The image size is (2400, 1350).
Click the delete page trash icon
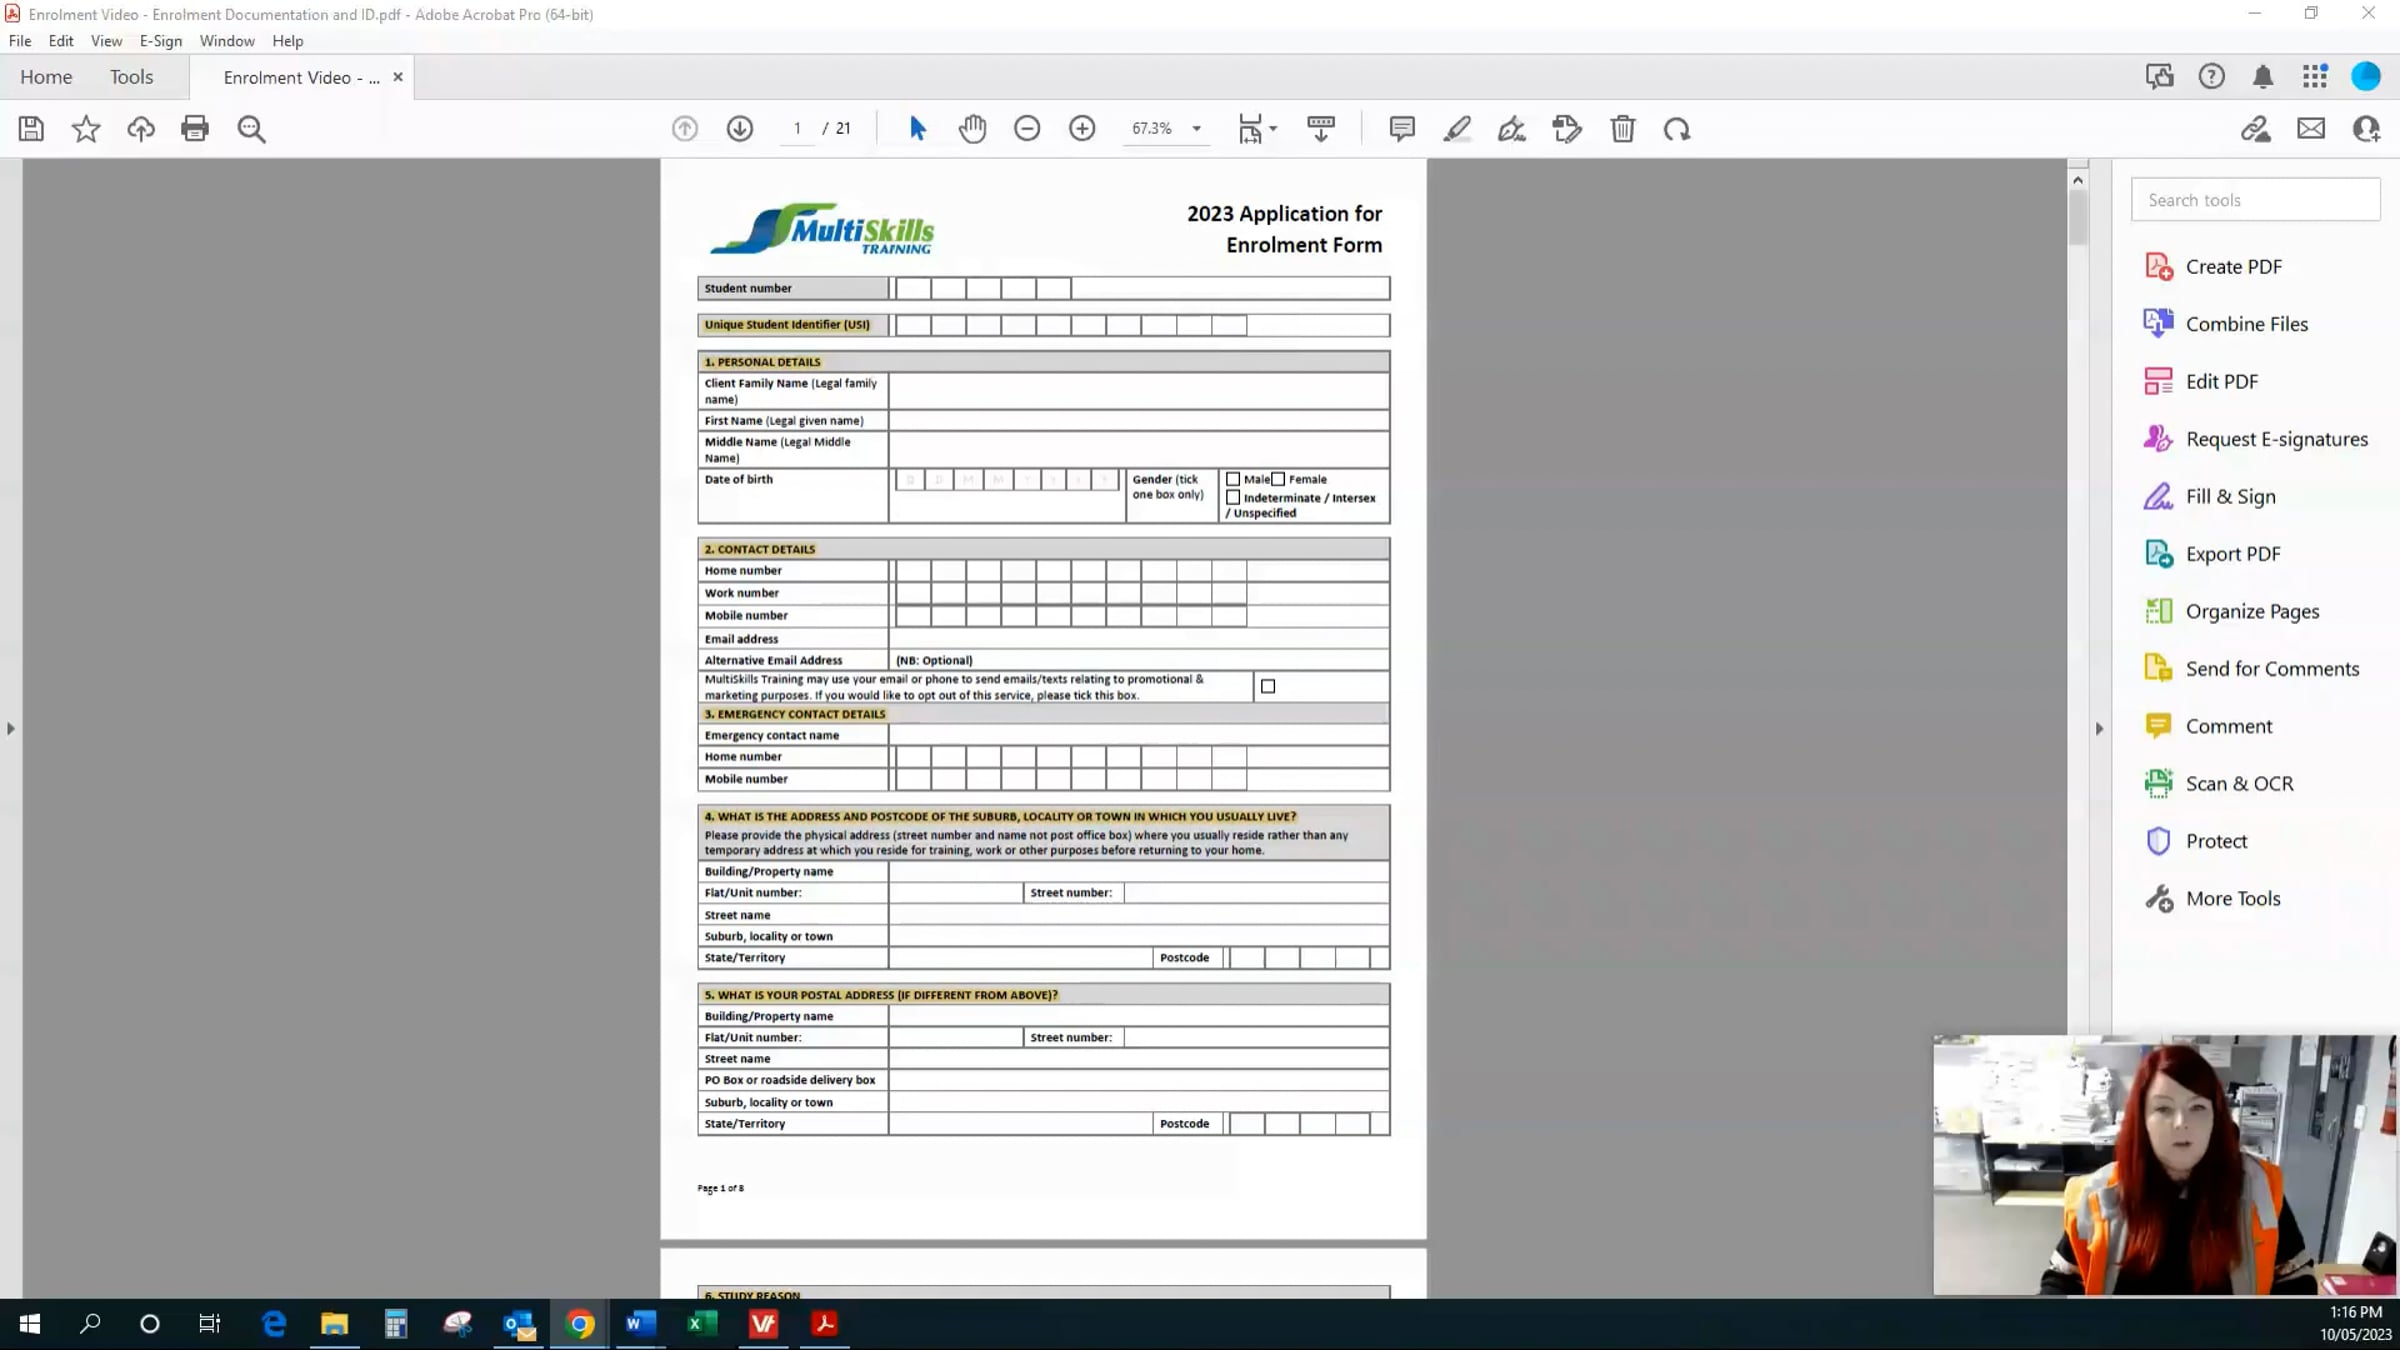(1622, 129)
